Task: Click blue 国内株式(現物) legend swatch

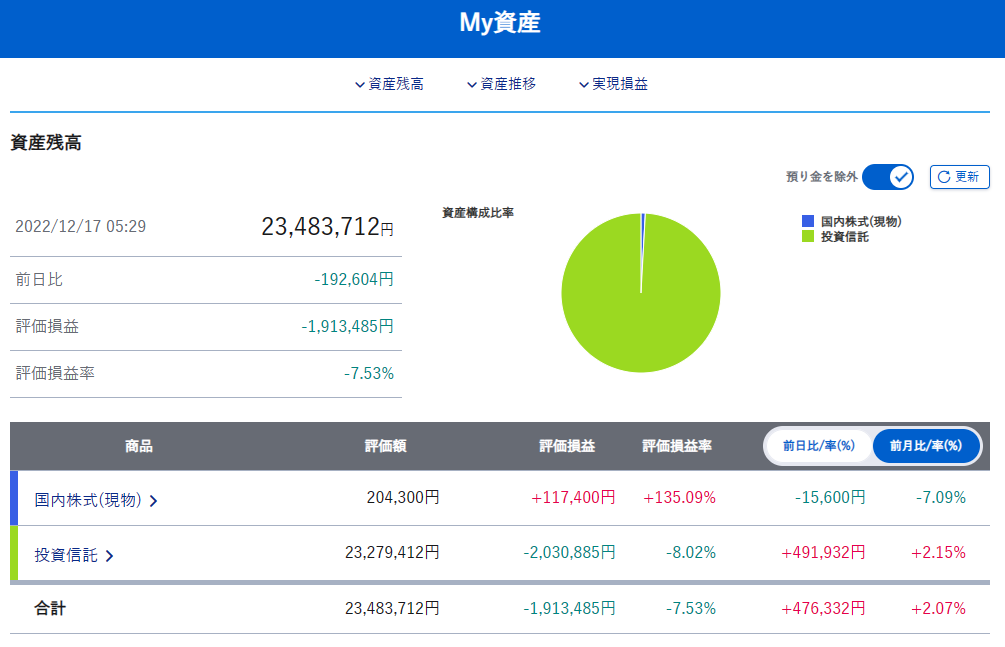Action: [808, 221]
